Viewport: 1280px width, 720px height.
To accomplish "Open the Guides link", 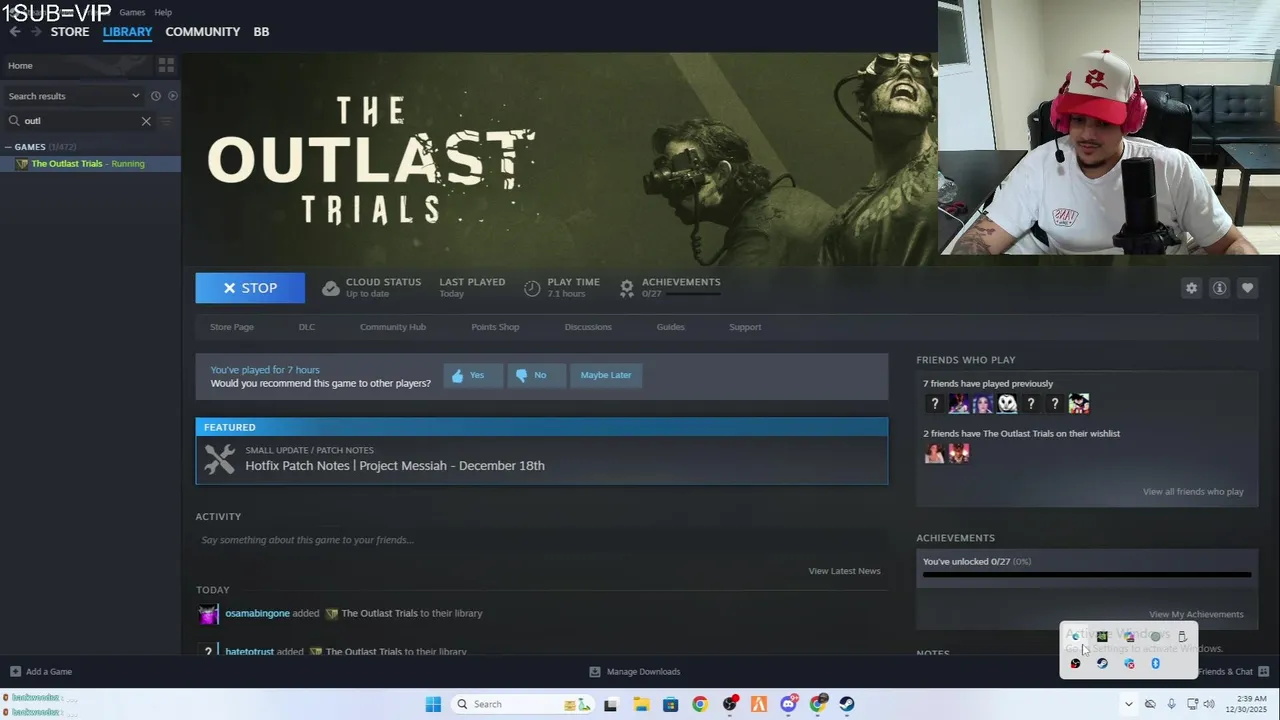I will point(670,327).
